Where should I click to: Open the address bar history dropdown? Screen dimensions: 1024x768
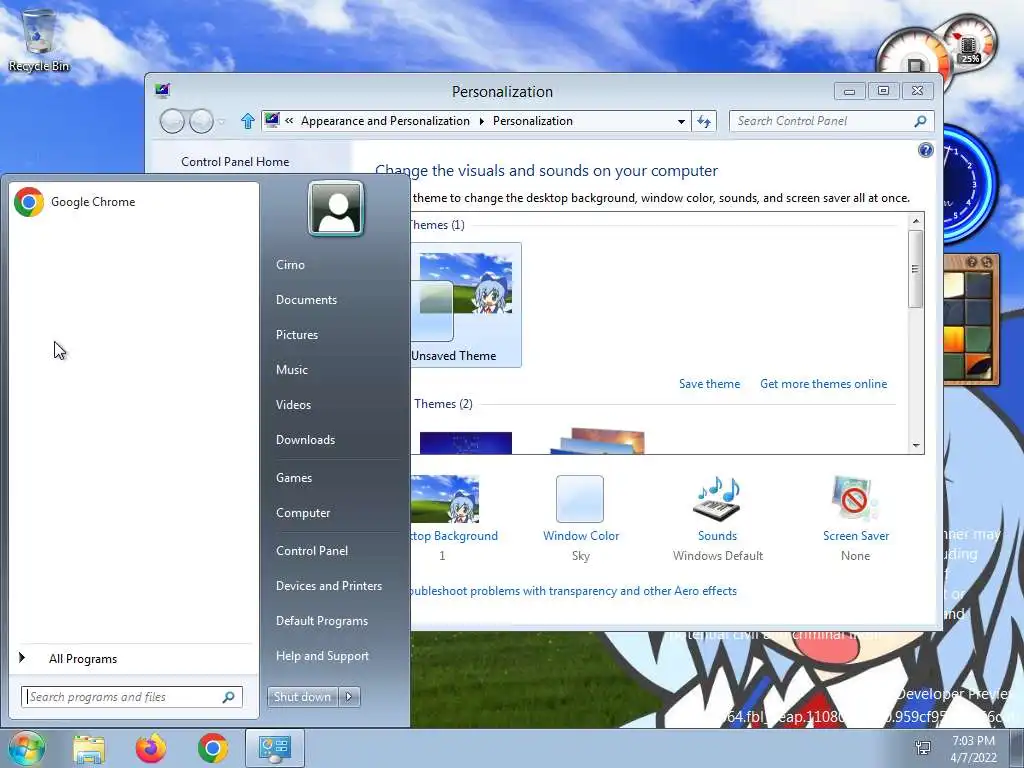point(681,121)
